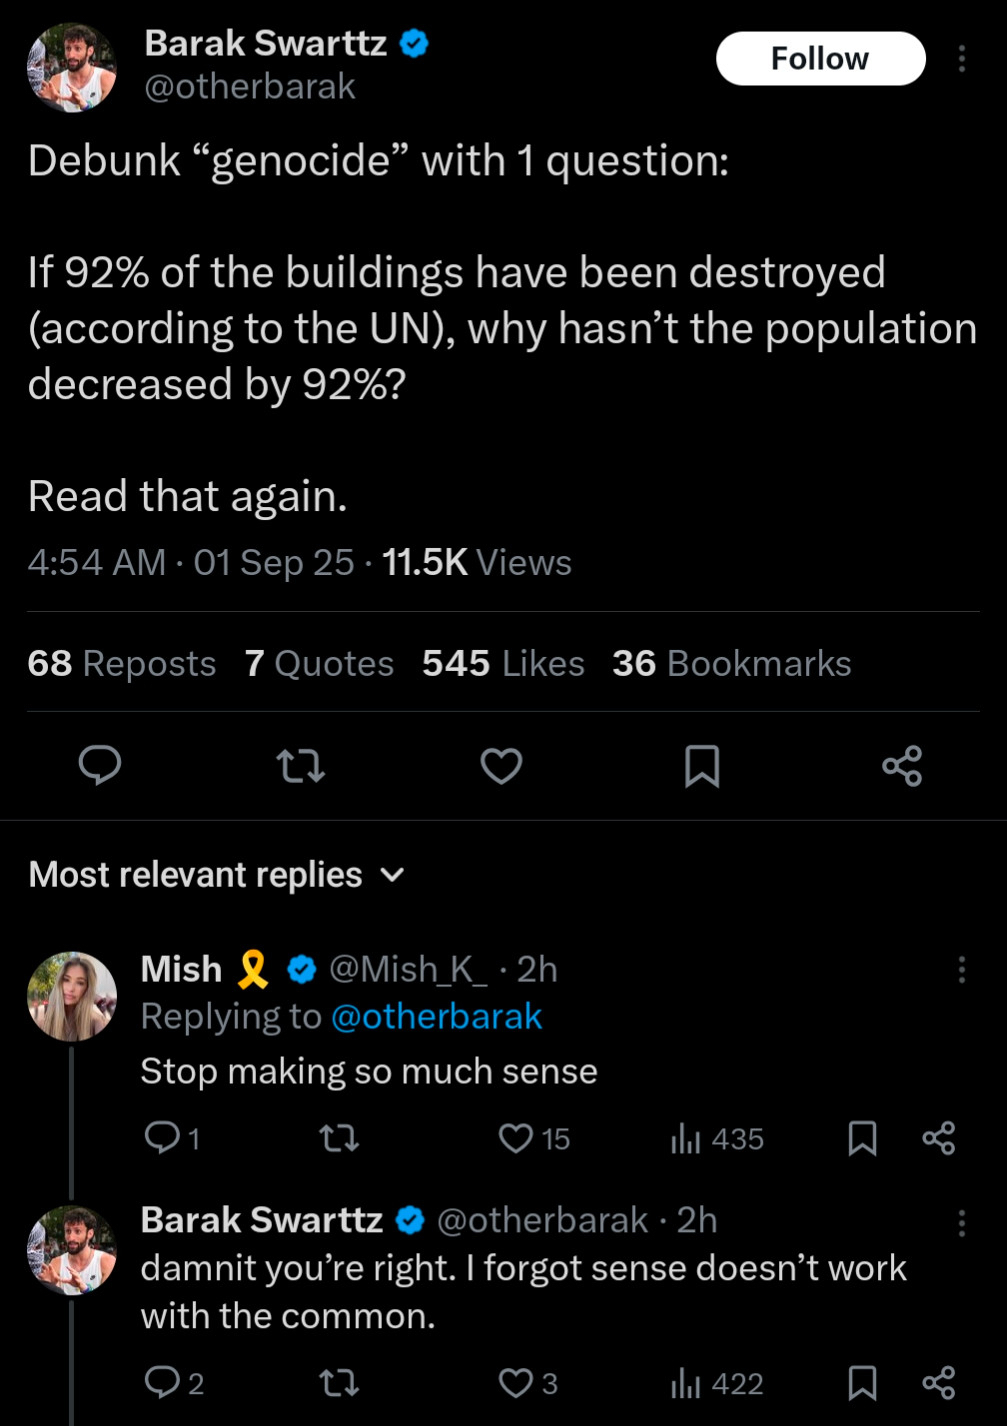Like the main post

click(501, 766)
